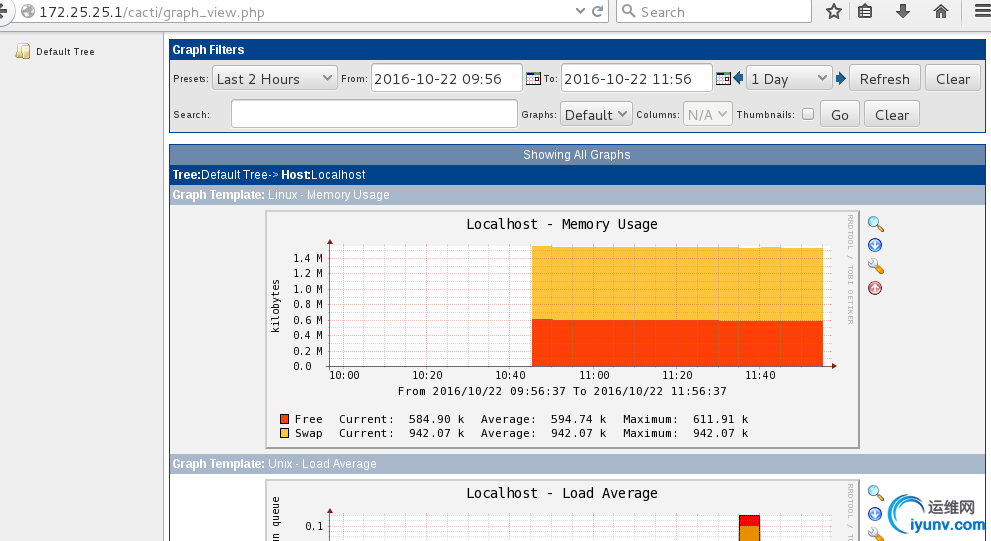Click the Free current value 584.90 k
Screen dimensions: 991x541
(x=437, y=419)
